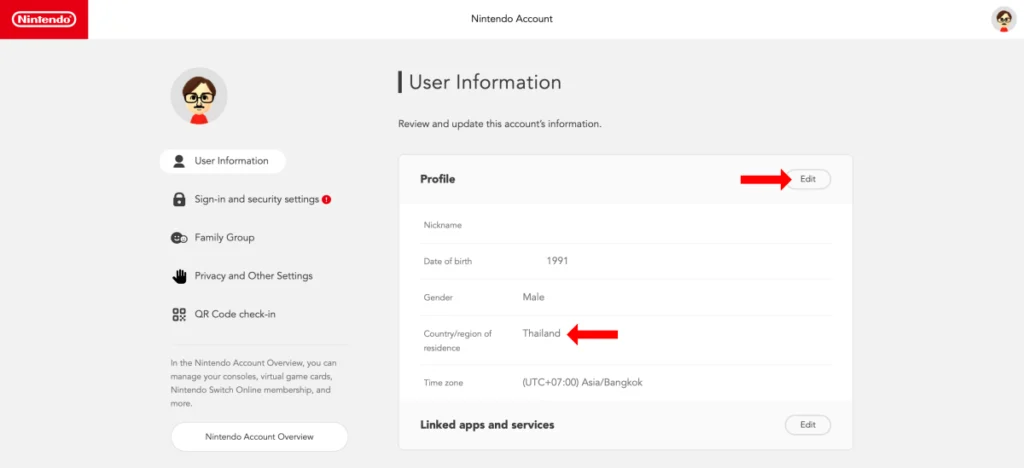Click the Nintendo Account header title
The height and width of the screenshot is (468, 1024).
coord(512,19)
